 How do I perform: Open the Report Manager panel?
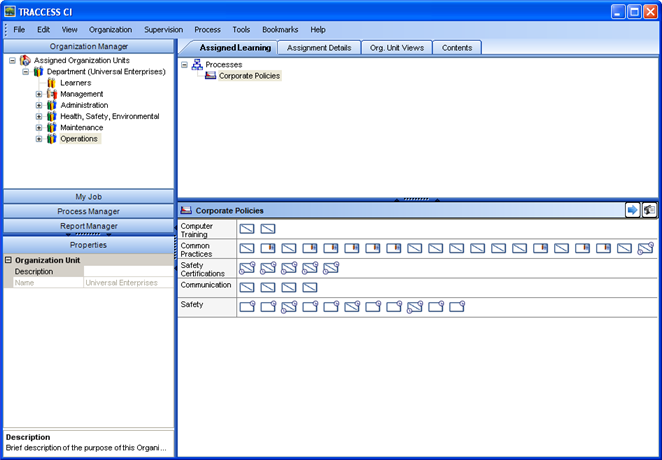89,226
